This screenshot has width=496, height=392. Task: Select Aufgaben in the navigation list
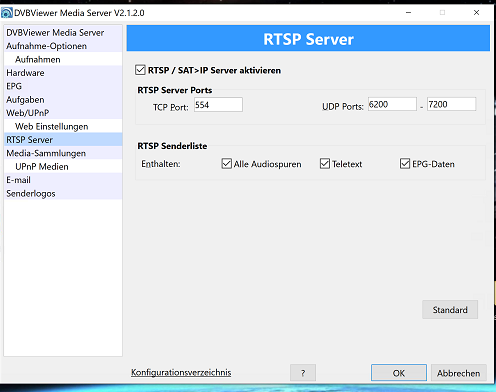pos(63,99)
